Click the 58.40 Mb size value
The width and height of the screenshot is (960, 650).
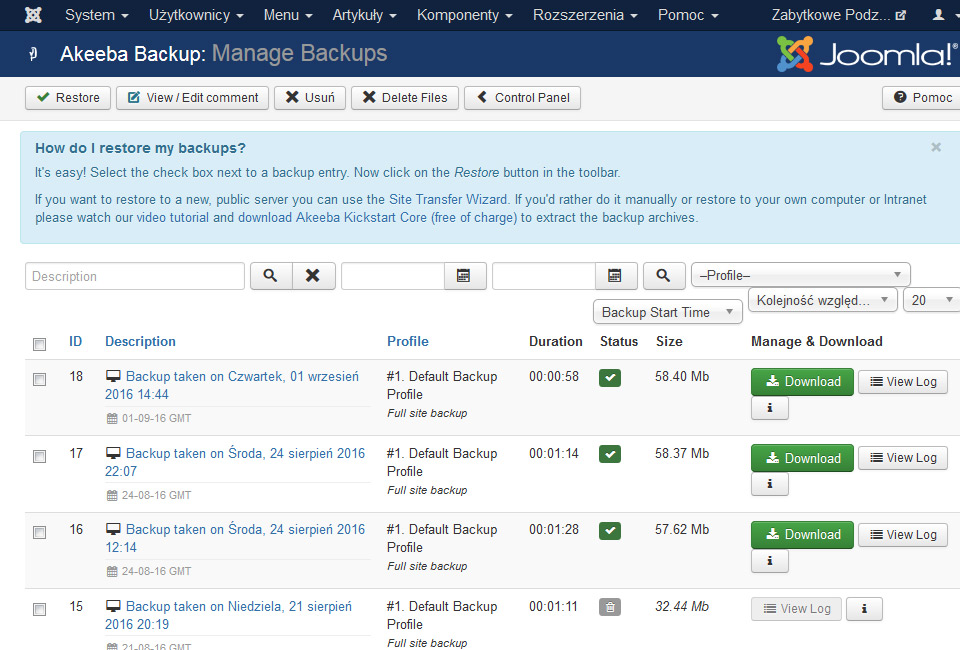point(682,376)
